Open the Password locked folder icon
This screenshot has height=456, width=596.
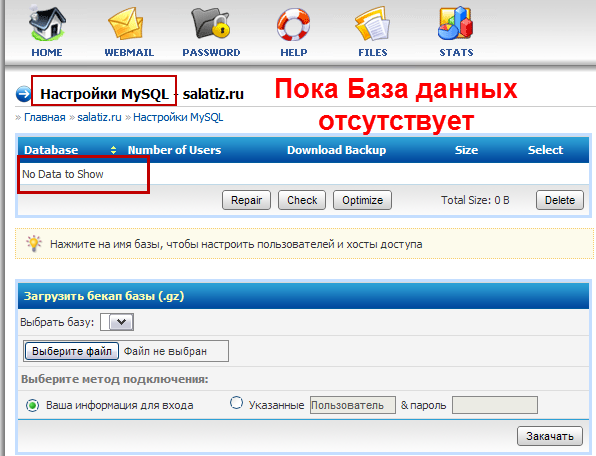(211, 23)
